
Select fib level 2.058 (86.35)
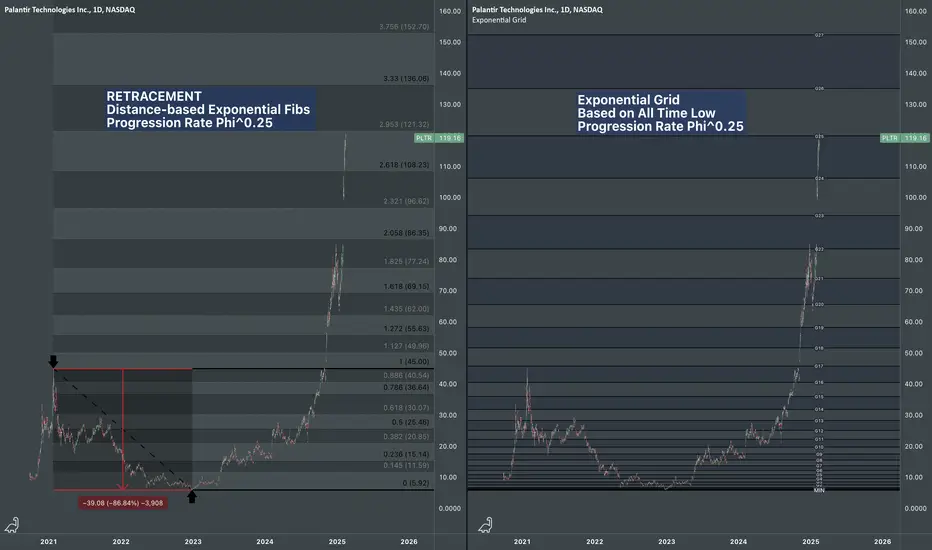coord(406,233)
